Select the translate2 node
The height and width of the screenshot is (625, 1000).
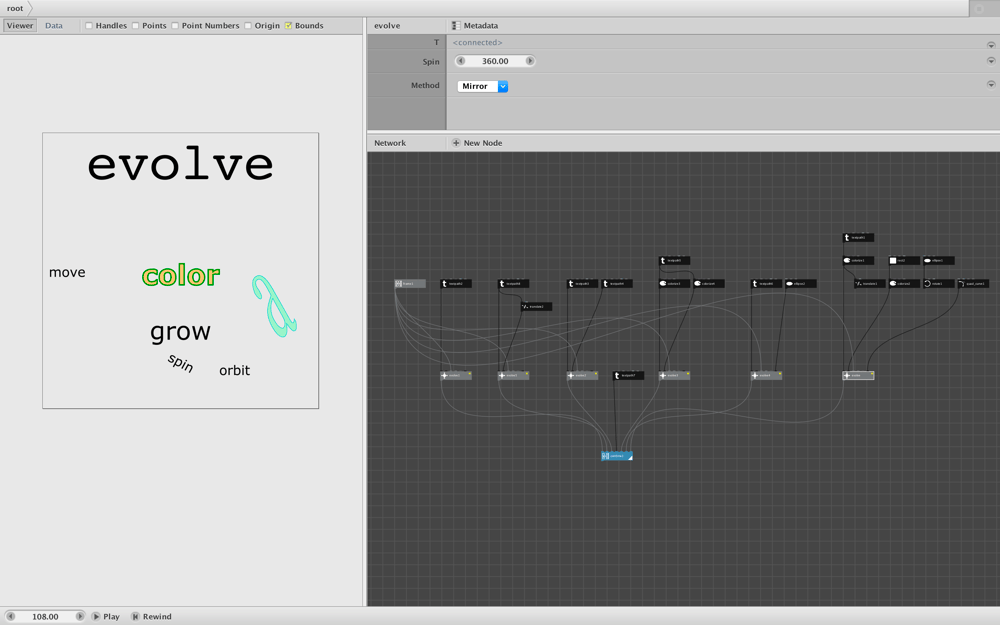pos(536,307)
